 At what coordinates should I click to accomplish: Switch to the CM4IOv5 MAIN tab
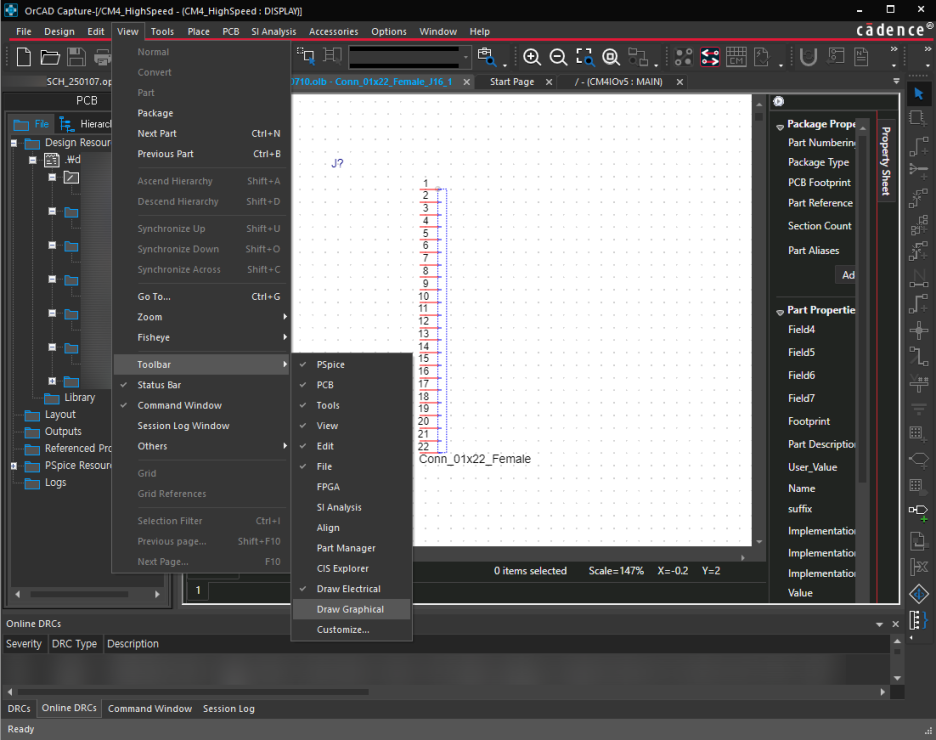pos(618,82)
